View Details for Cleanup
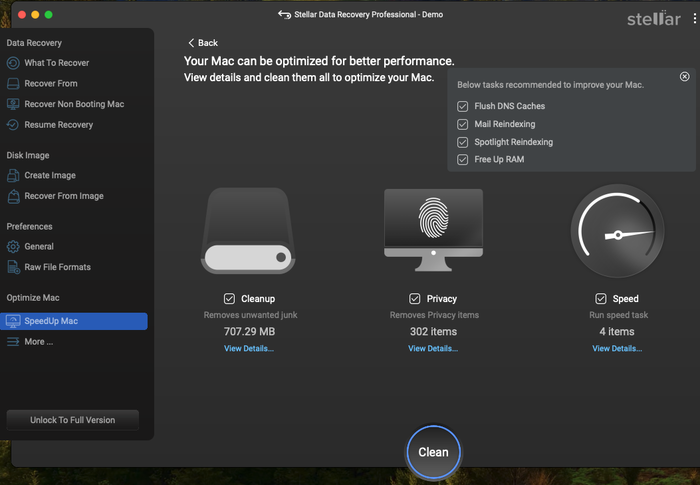Image resolution: width=700 pixels, height=485 pixels. tap(249, 348)
